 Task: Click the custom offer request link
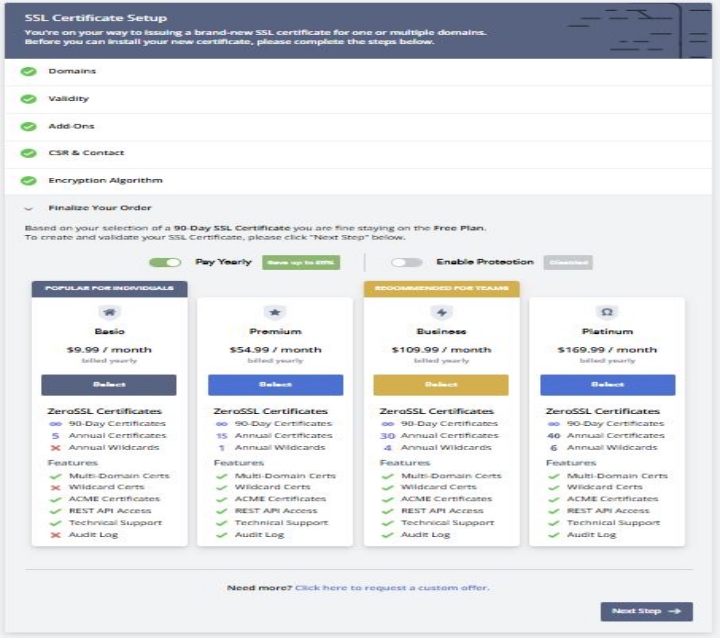(x=392, y=588)
